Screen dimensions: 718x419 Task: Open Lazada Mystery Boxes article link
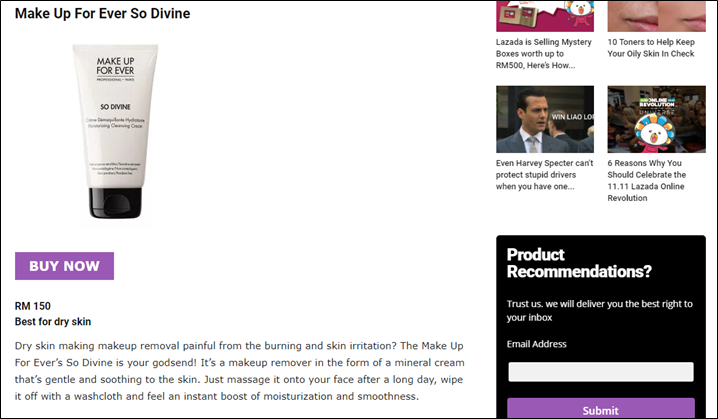544,54
